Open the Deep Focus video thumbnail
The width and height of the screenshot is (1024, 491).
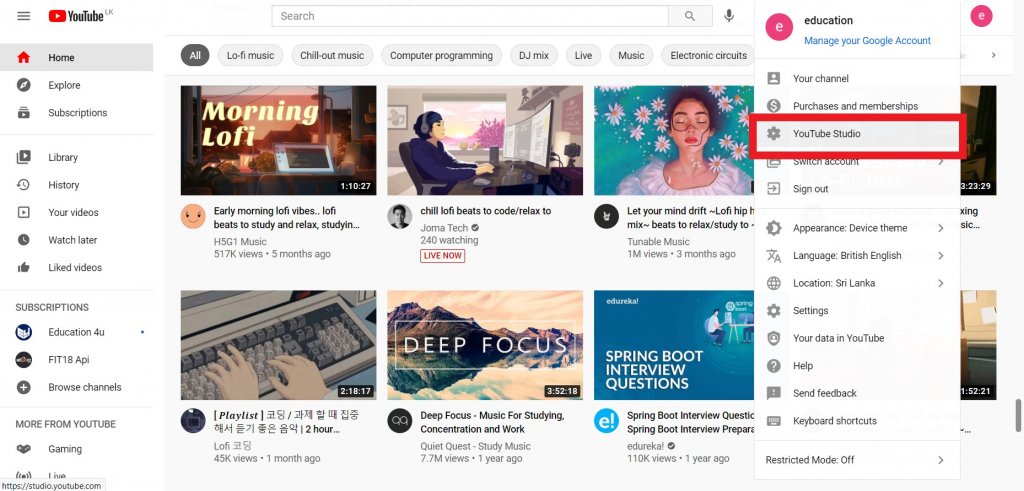point(485,345)
